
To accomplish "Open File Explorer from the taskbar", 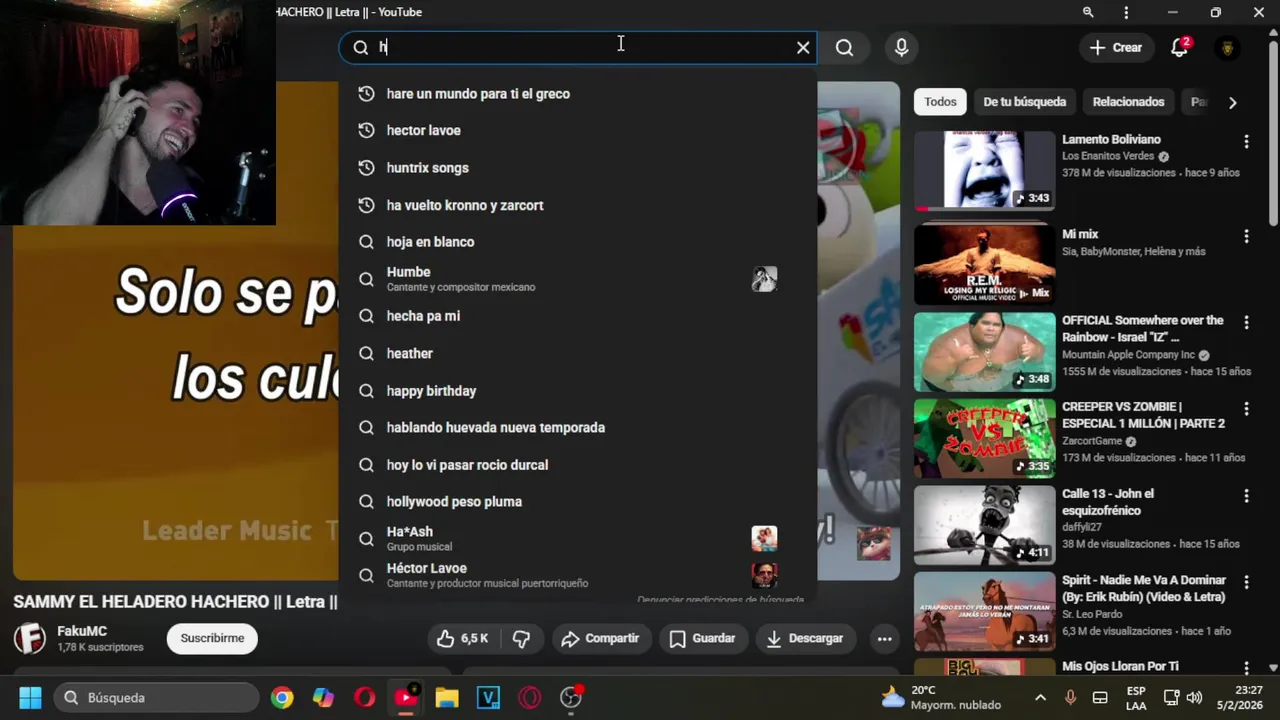I will tap(447, 697).
